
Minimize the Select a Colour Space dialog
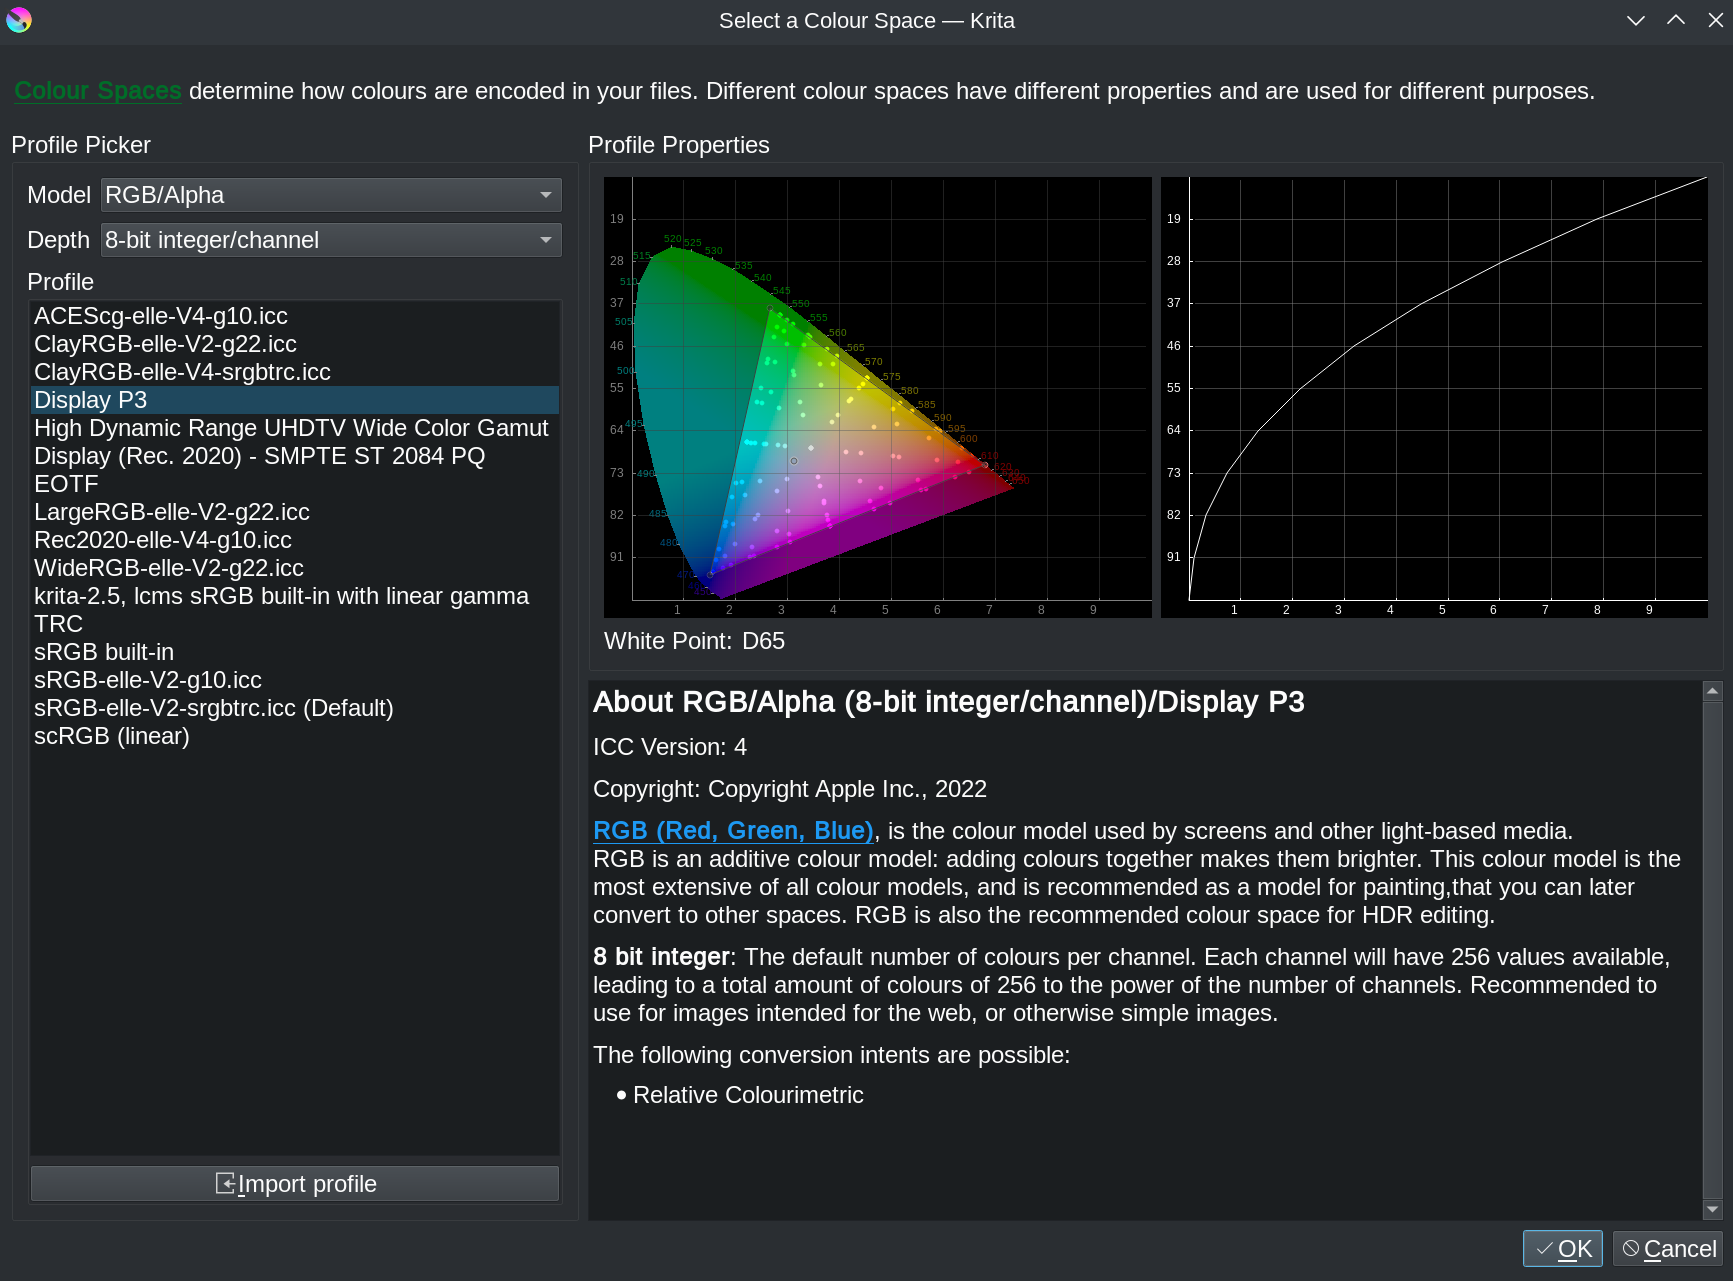tap(1636, 20)
